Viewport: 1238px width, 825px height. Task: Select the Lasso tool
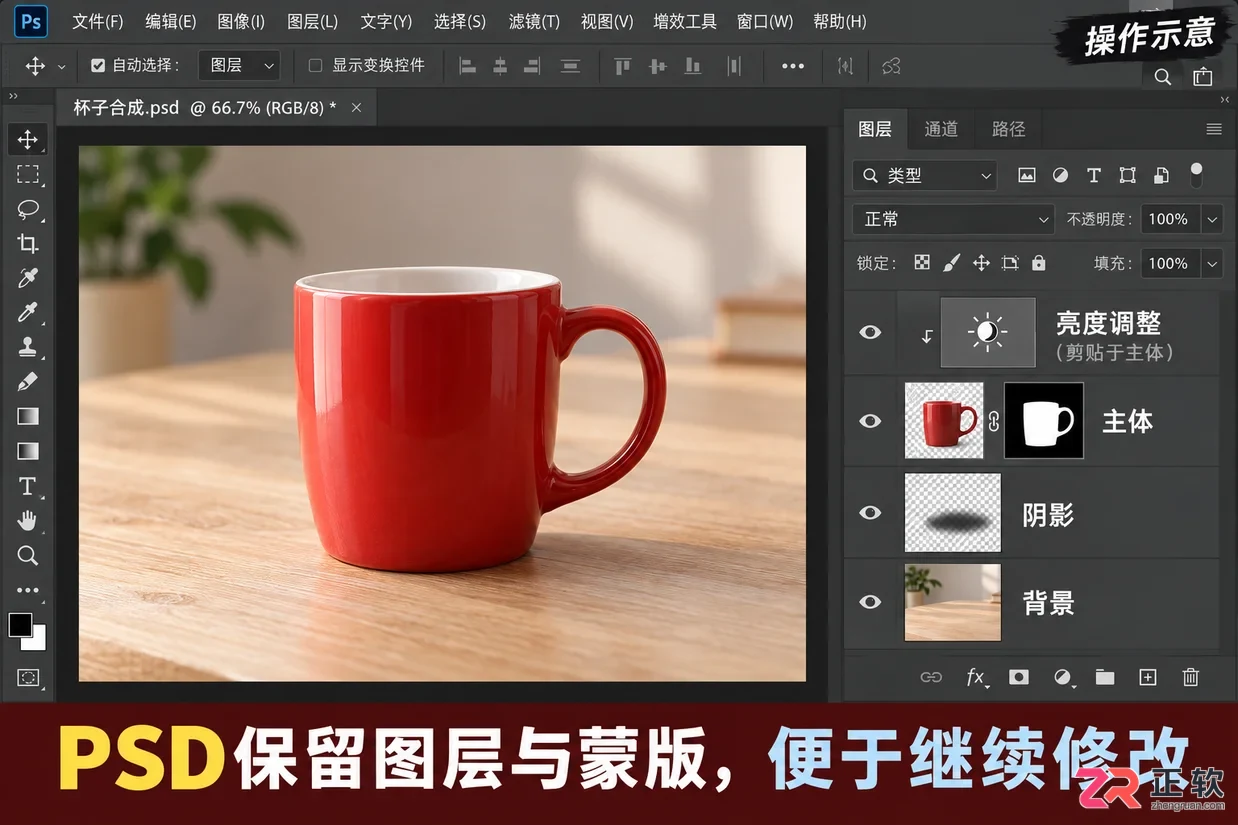coord(27,209)
